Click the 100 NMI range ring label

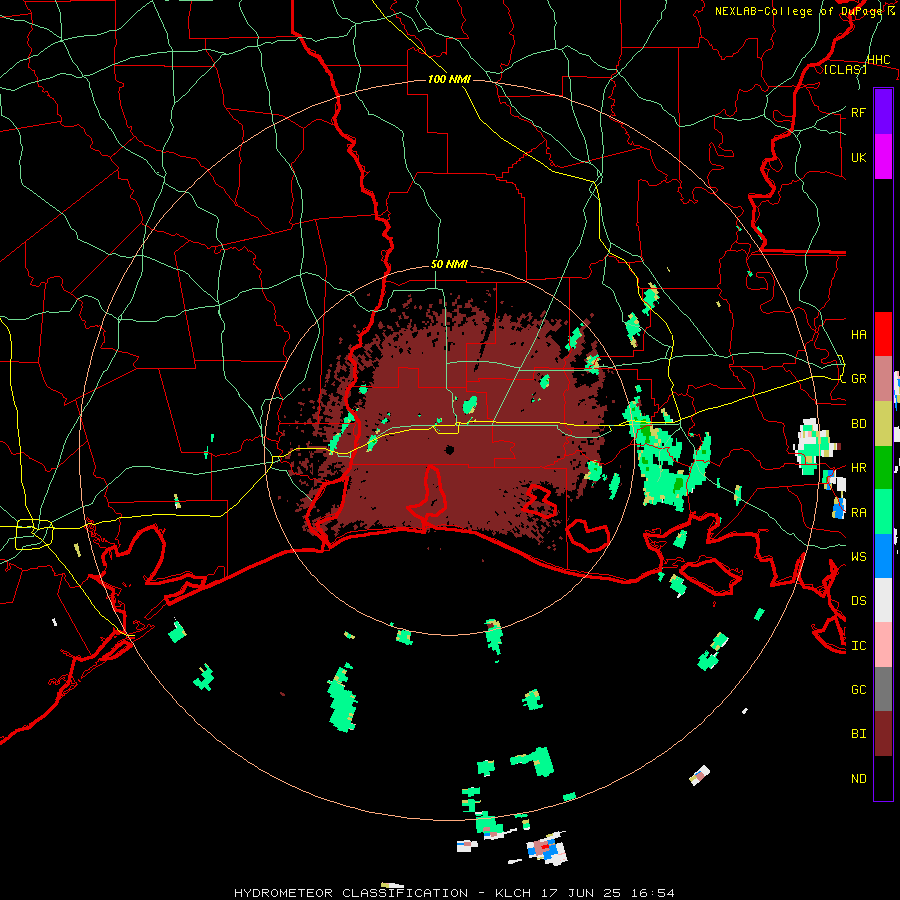click(449, 79)
